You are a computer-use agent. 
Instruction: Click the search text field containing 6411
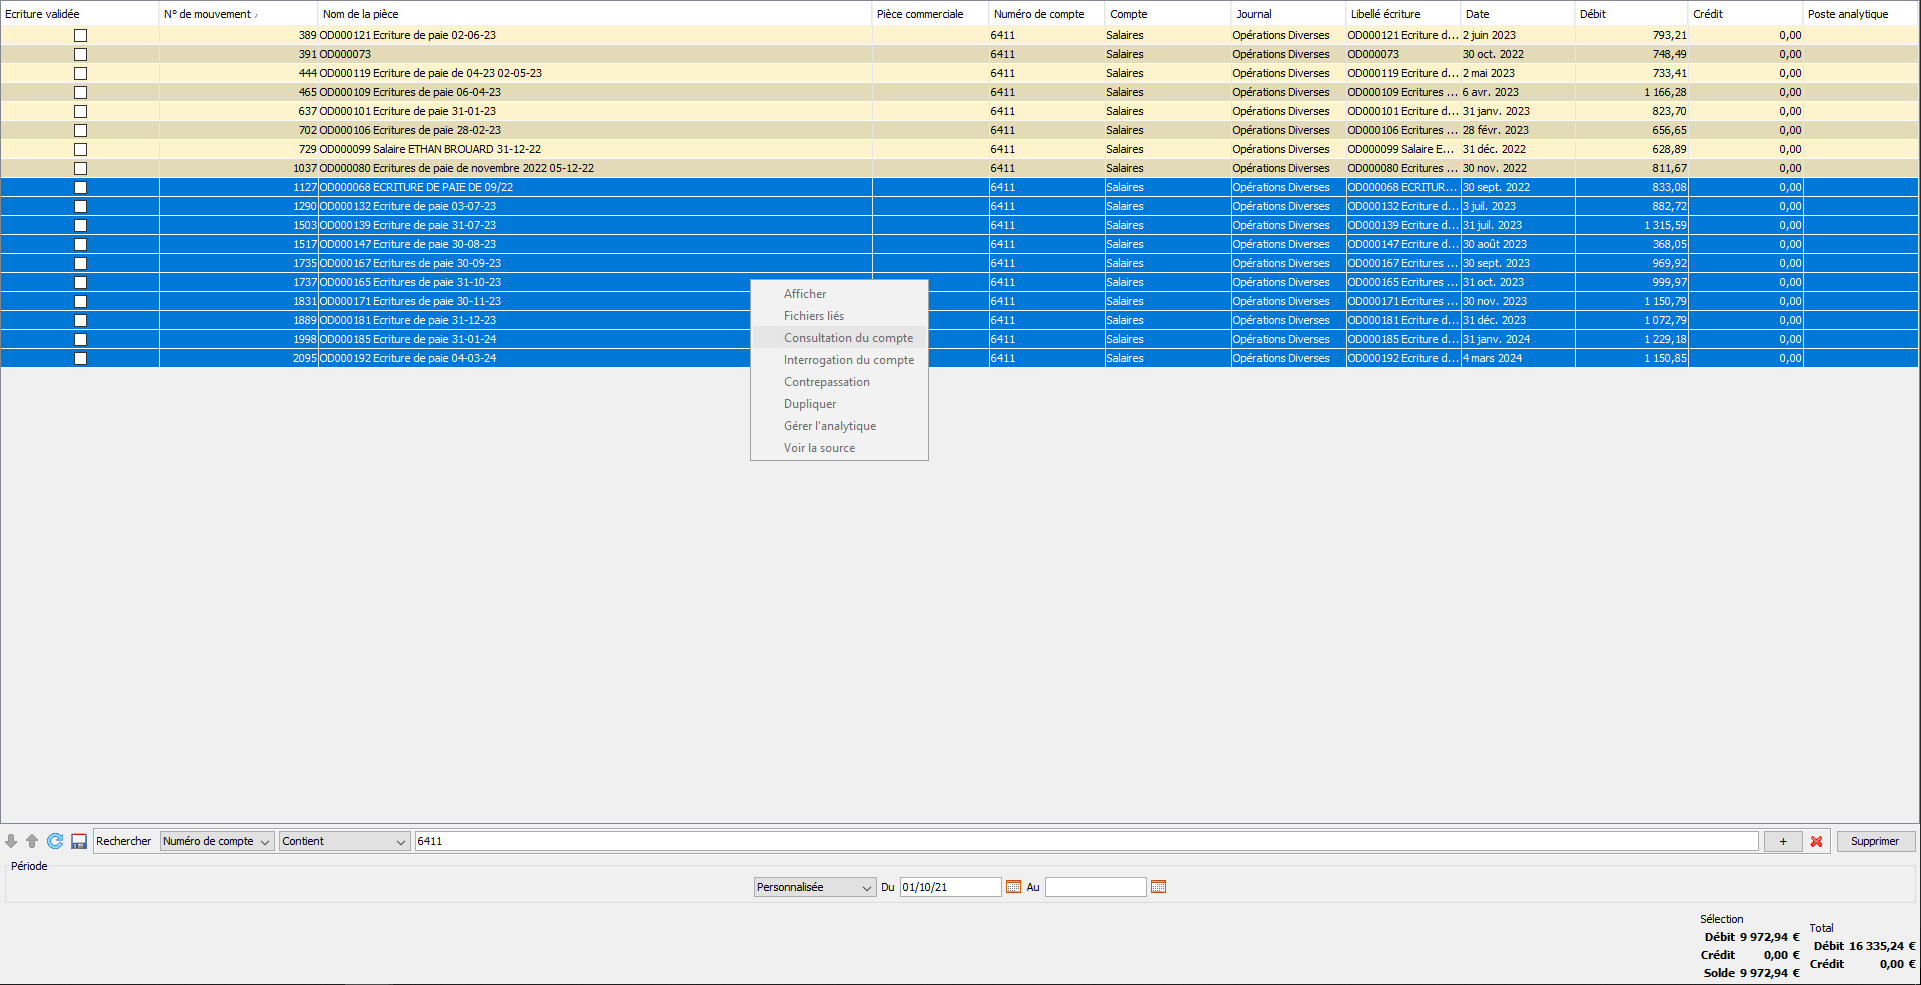click(x=1085, y=841)
